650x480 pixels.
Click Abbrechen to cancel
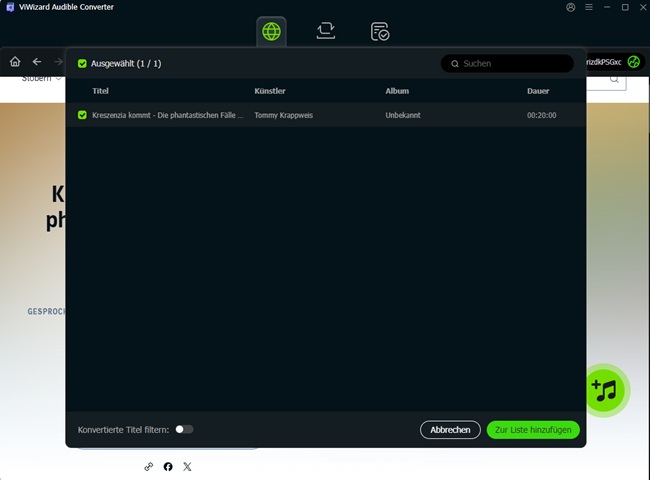[450, 430]
